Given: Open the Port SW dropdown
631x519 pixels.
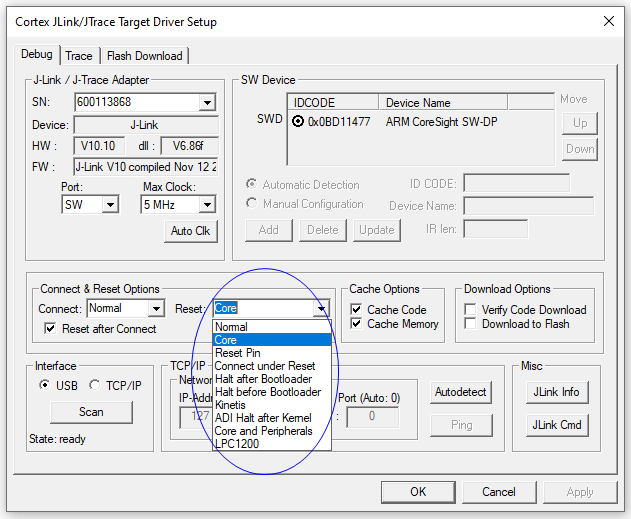Looking at the screenshot, I should (x=110, y=204).
